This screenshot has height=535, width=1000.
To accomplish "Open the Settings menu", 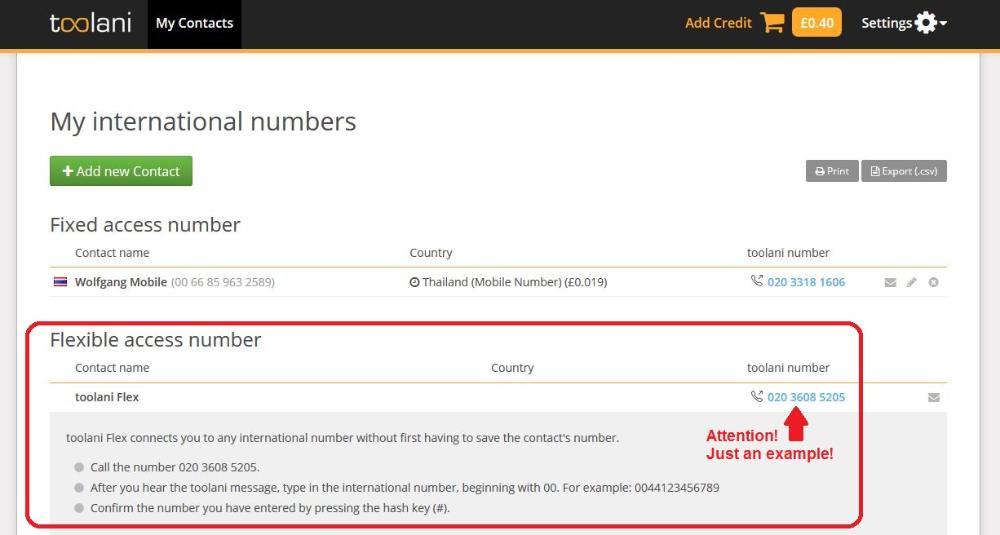I will [x=904, y=23].
